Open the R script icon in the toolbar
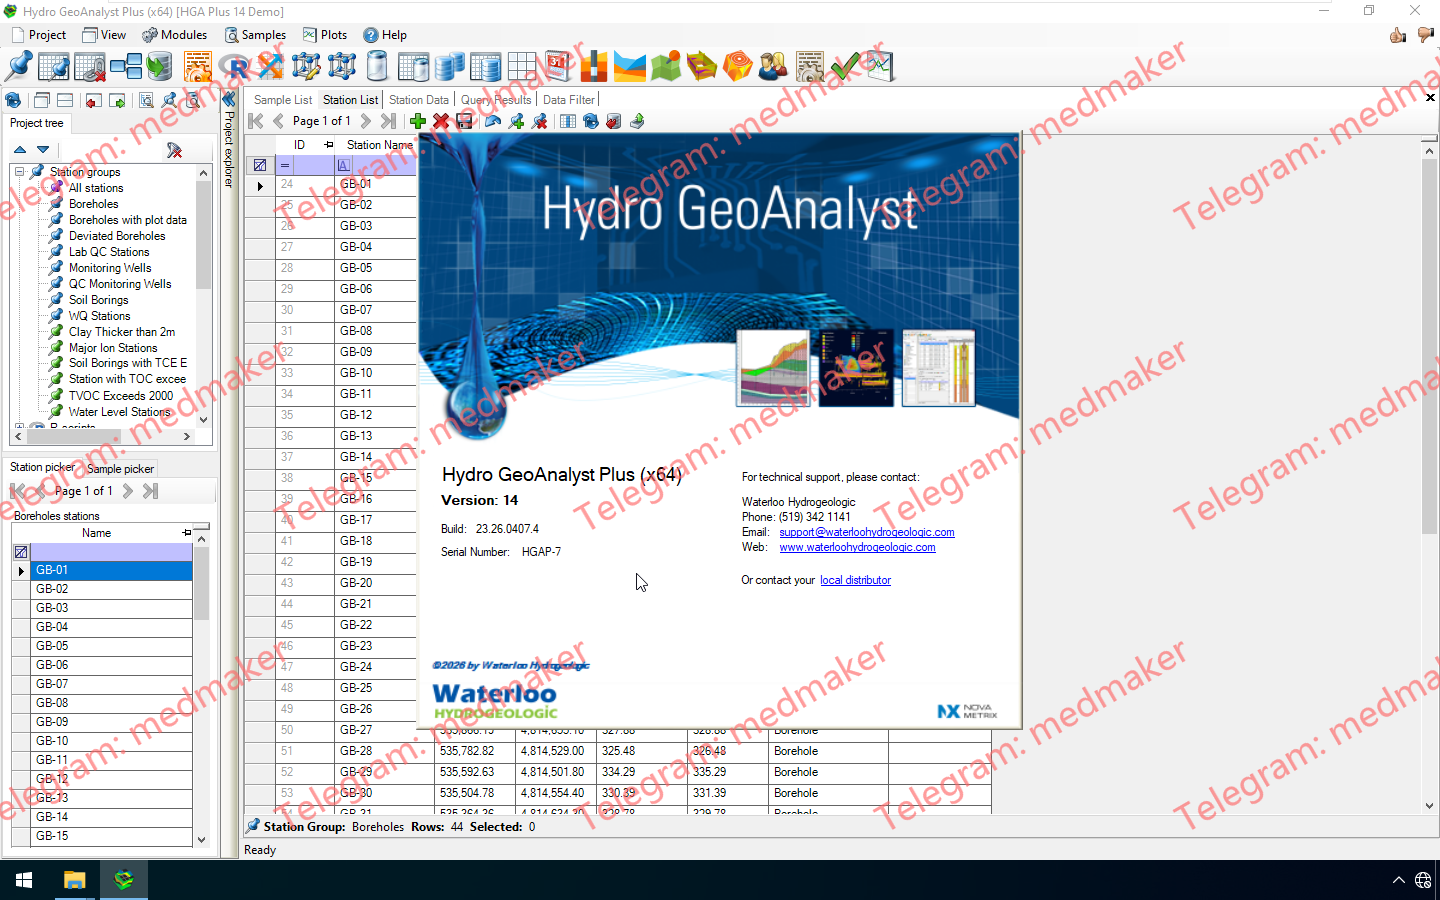 point(235,67)
